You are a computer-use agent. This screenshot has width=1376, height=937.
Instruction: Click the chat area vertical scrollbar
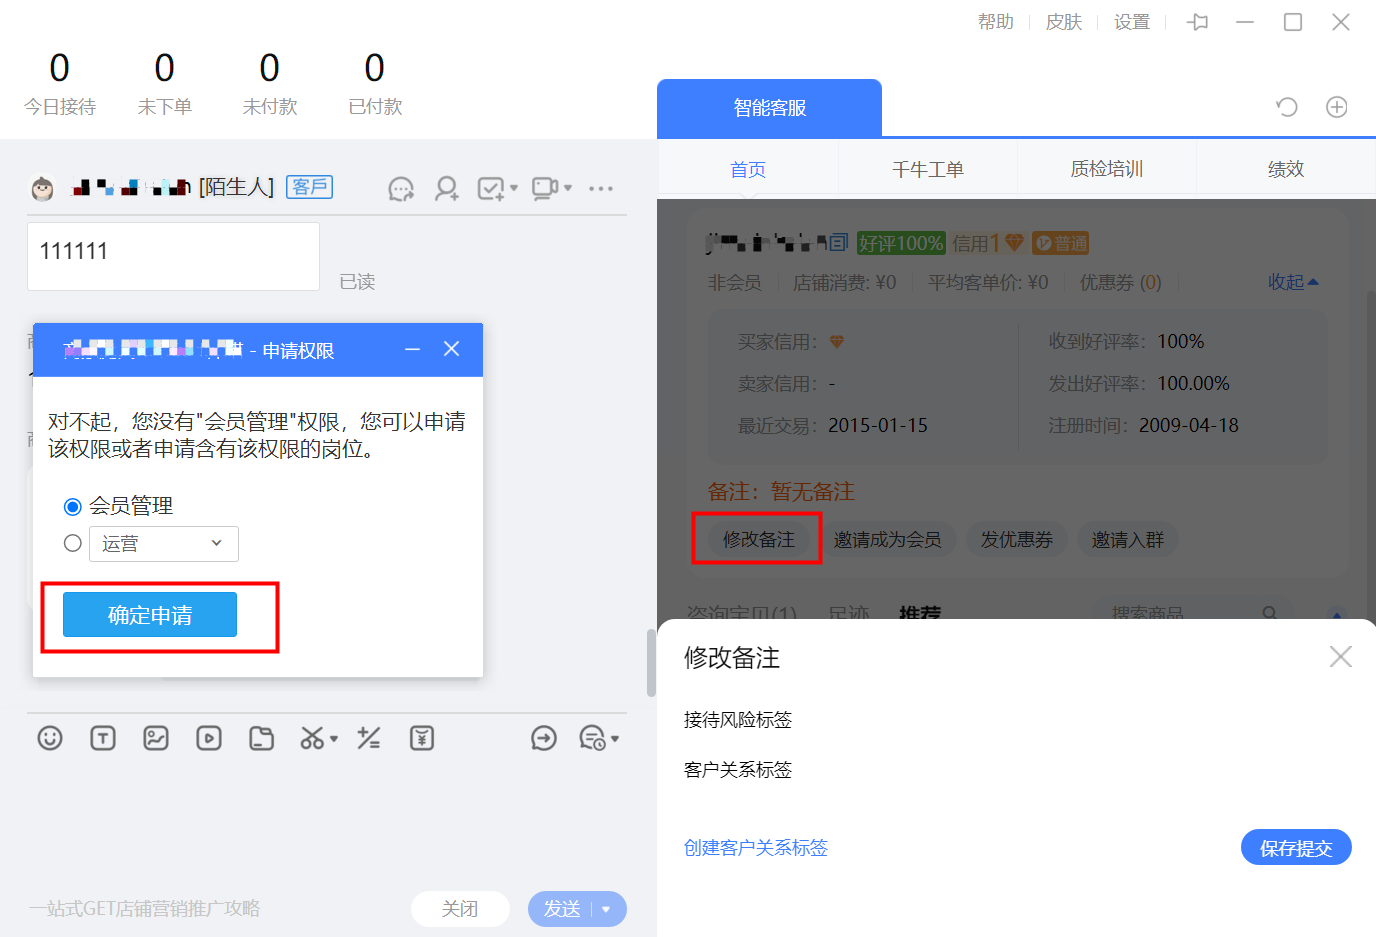[x=651, y=662]
